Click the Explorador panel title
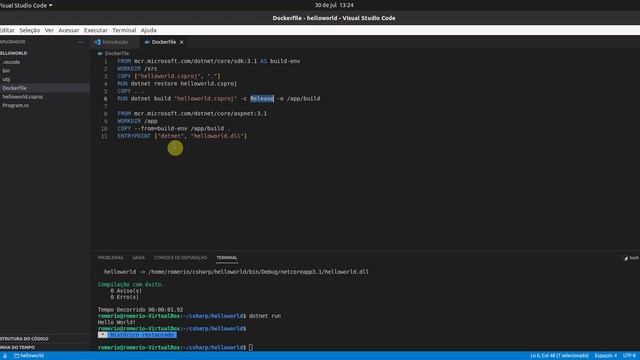This screenshot has width=640, height=360. 13,42
